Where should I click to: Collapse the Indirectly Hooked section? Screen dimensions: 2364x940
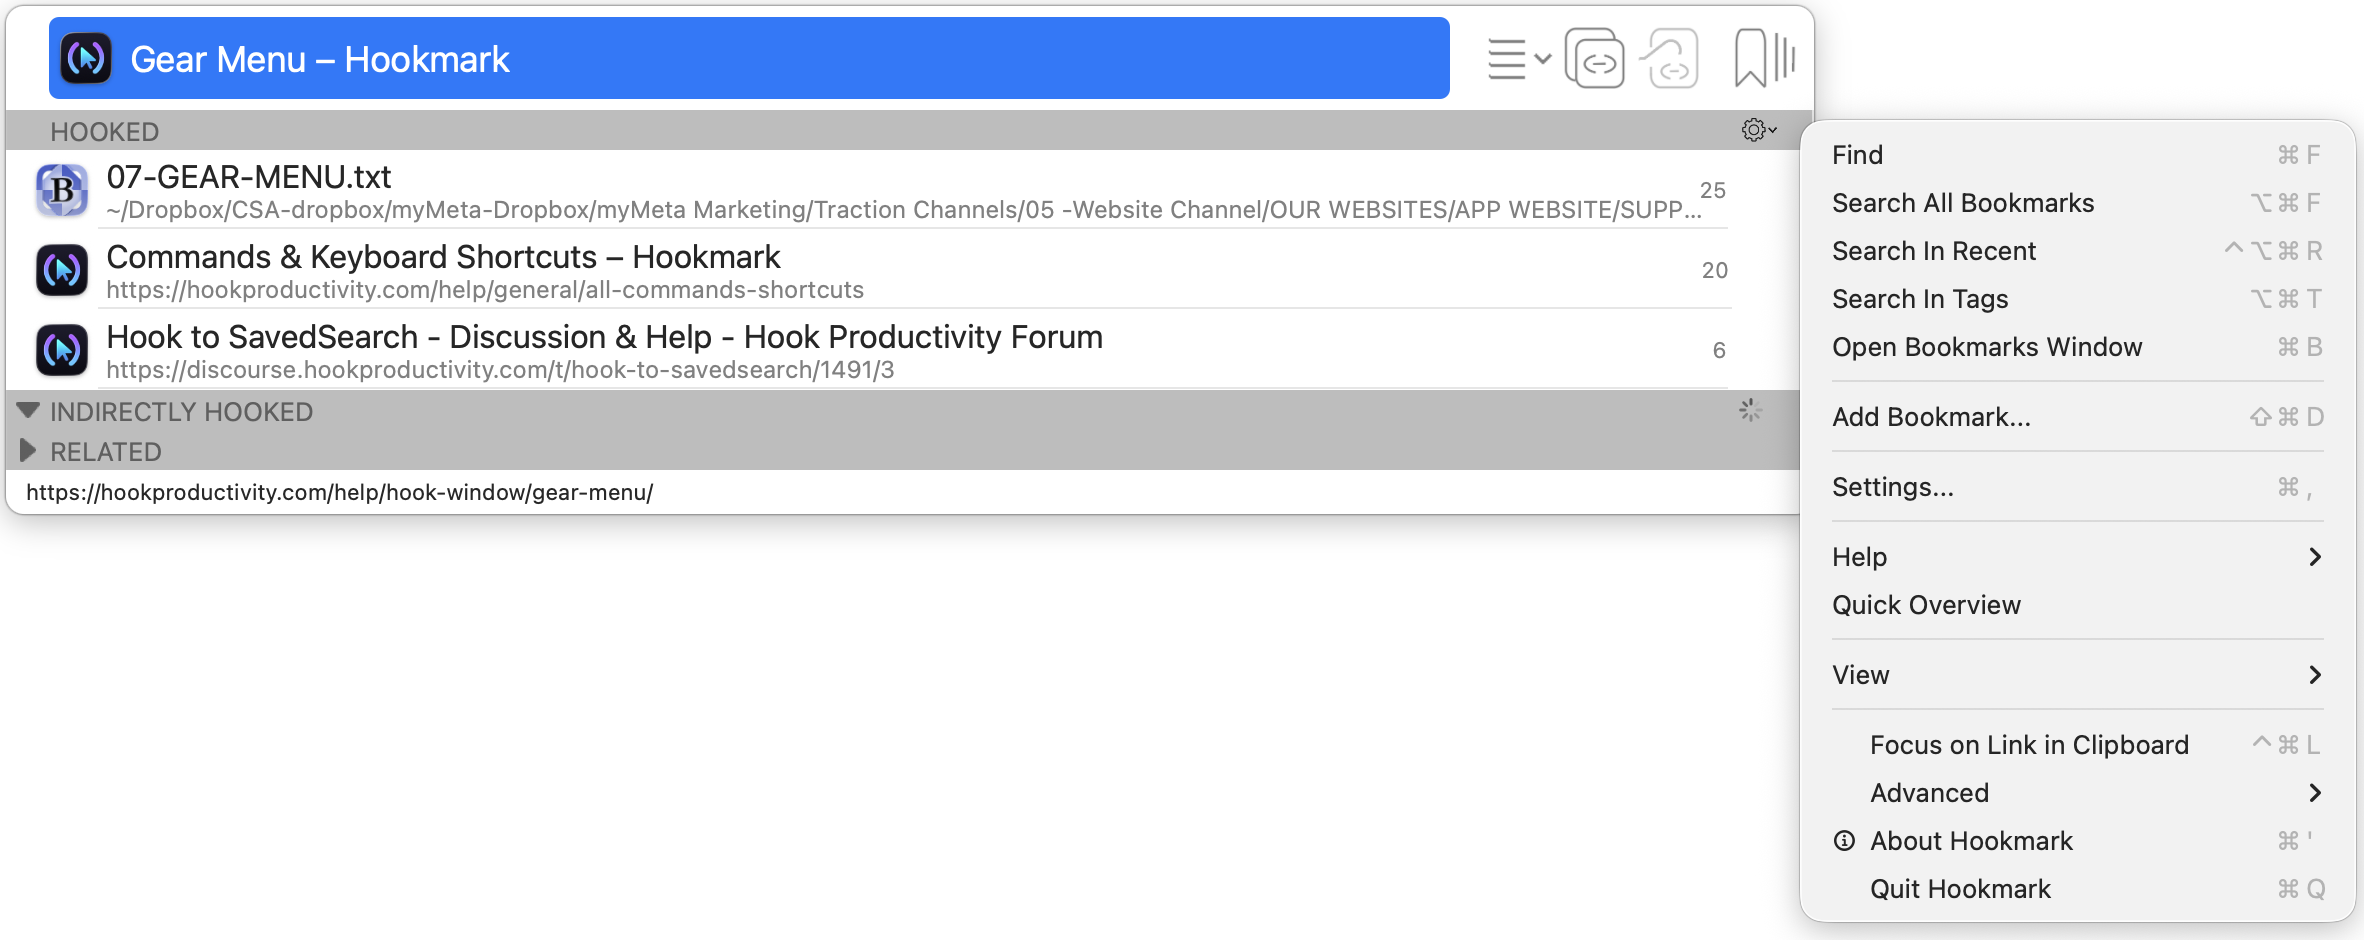tap(28, 411)
